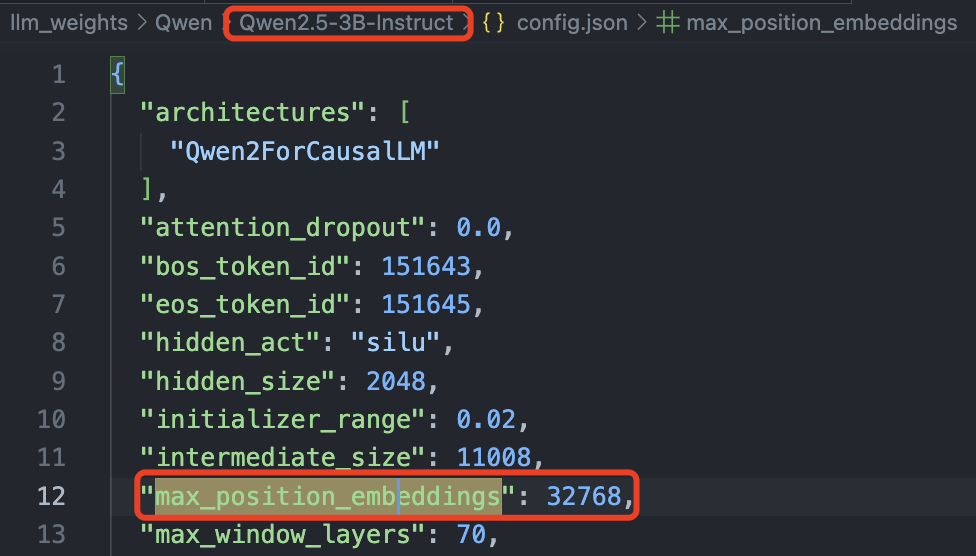Click the "bos_token_id" key

point(245,266)
